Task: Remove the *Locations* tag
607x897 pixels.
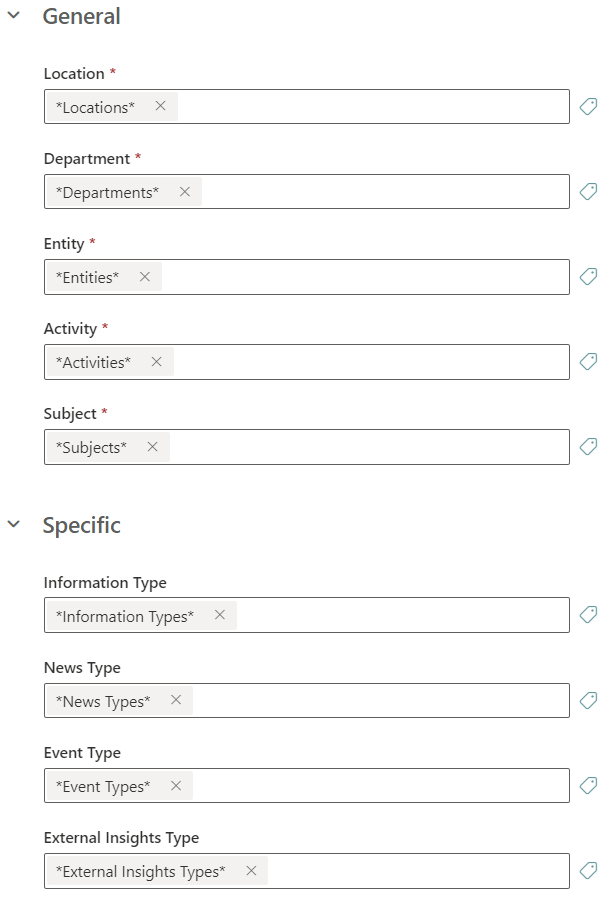Action: (161, 106)
